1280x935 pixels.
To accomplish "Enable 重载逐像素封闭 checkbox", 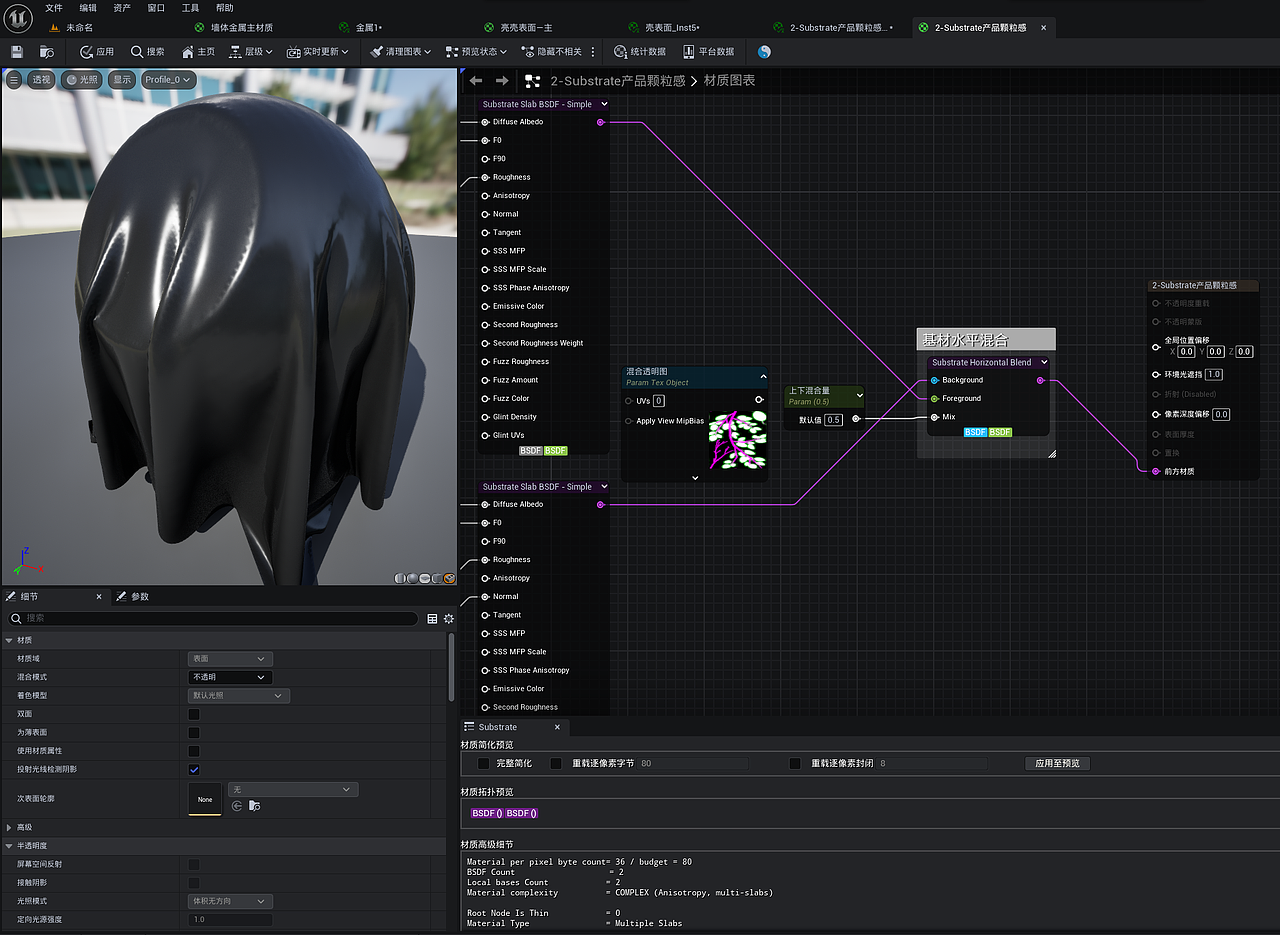I will (795, 764).
